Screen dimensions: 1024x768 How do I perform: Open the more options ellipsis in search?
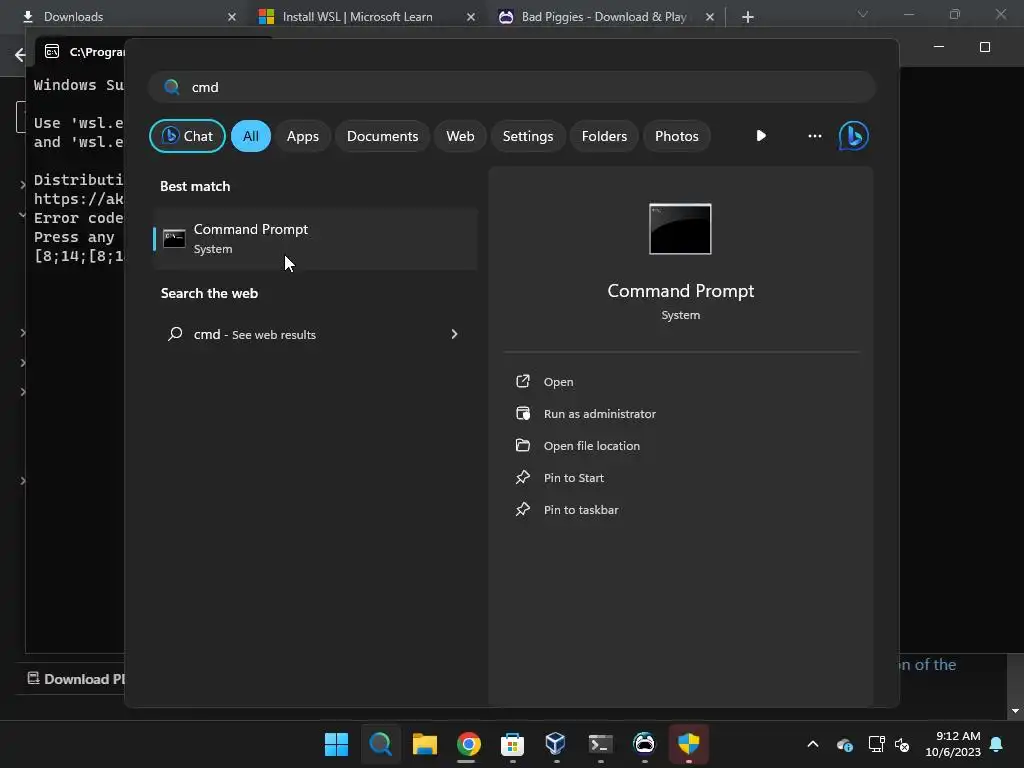[814, 136]
